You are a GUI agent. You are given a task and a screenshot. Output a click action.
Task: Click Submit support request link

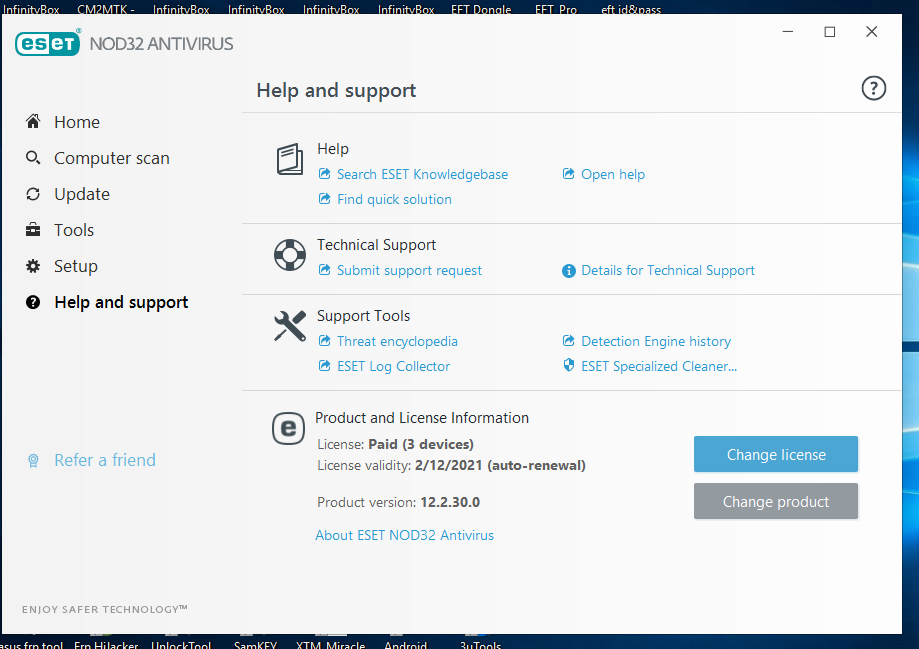[409, 270]
